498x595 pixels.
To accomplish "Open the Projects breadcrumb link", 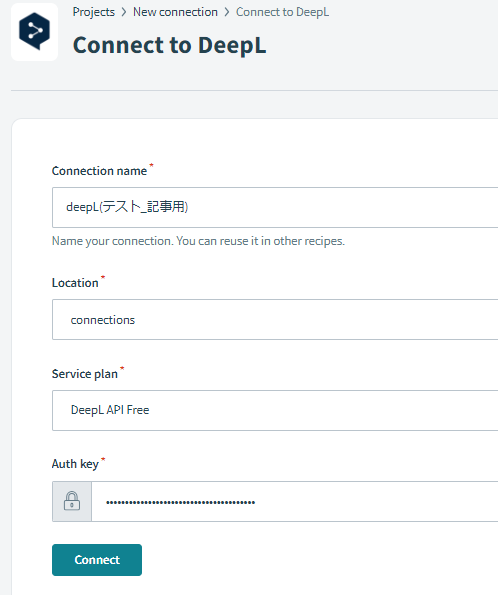I will (x=94, y=12).
